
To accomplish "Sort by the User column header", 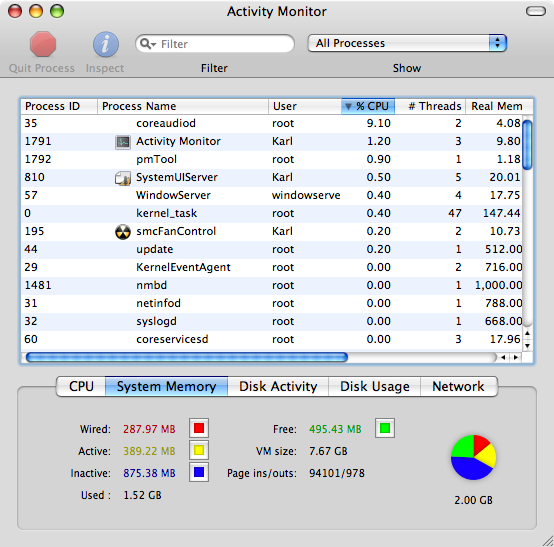I will [305, 106].
